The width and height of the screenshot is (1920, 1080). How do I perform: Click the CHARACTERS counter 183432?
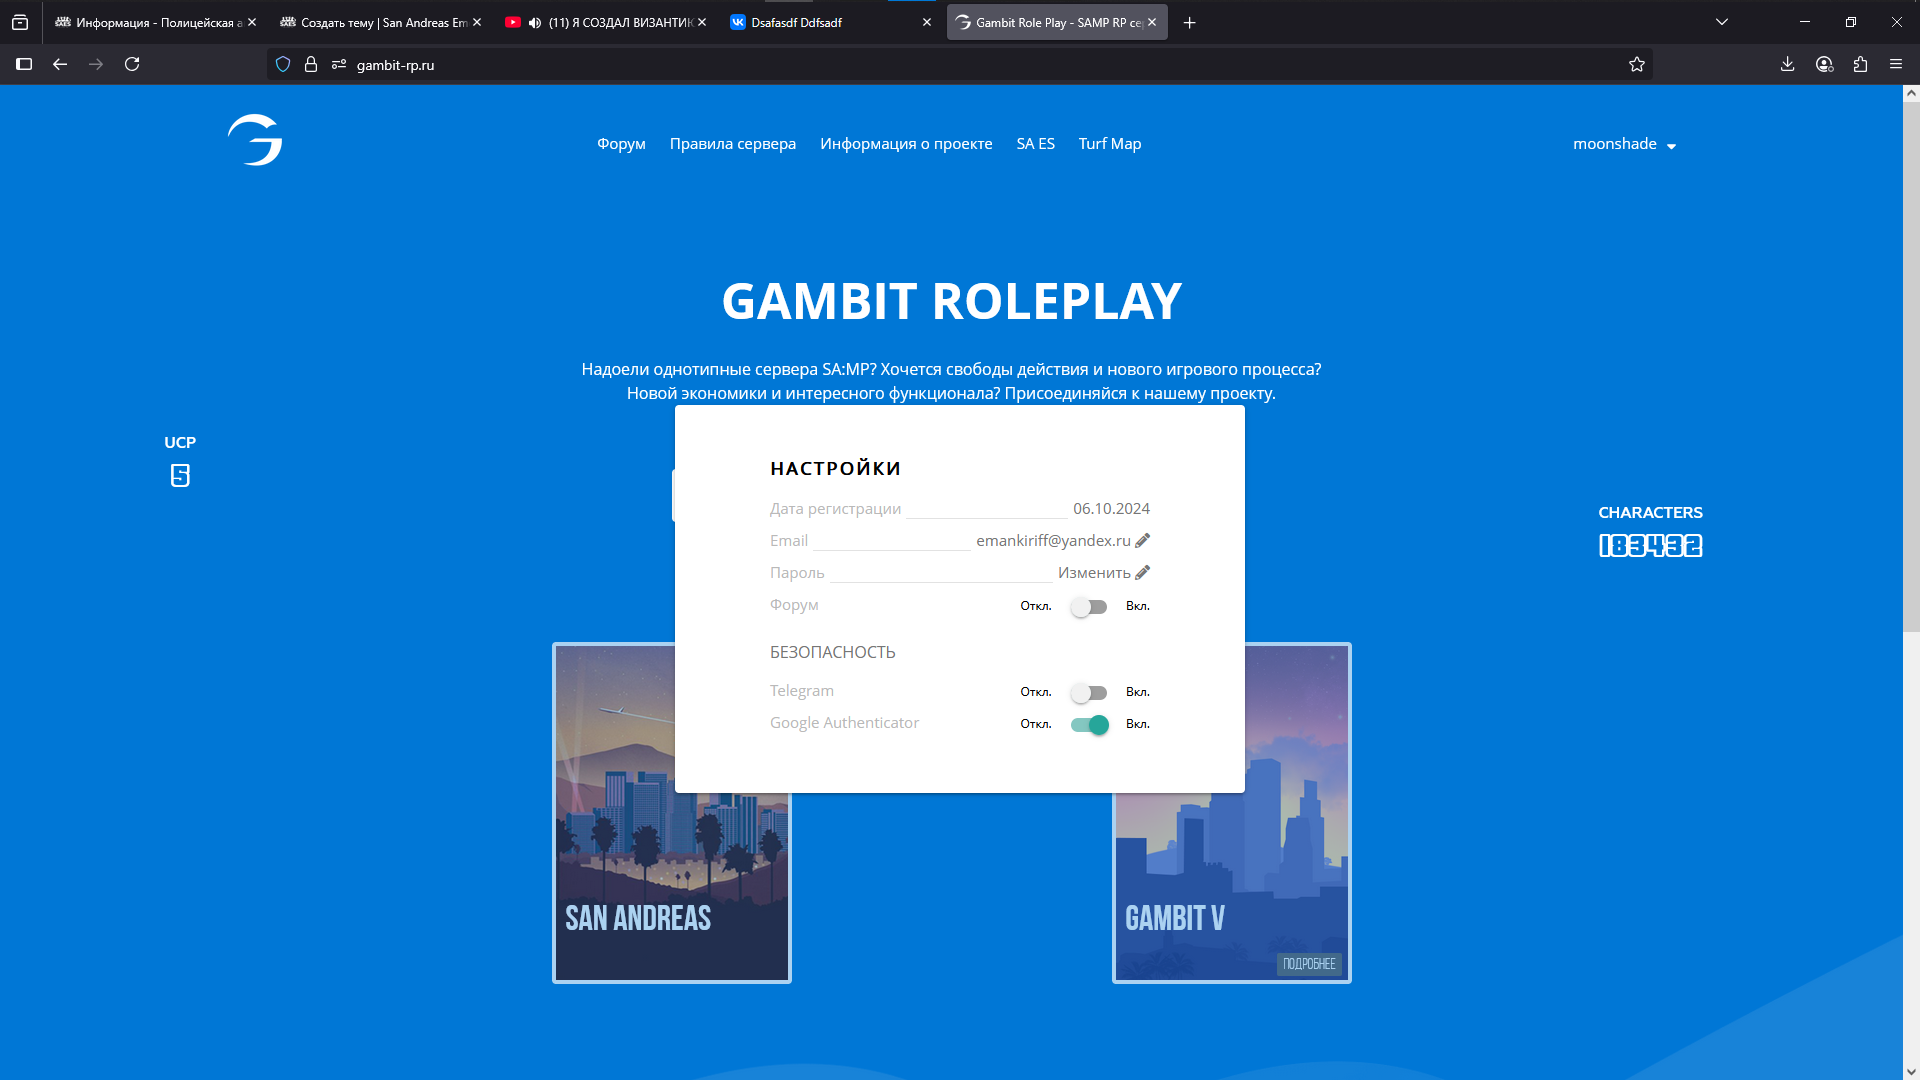point(1650,546)
